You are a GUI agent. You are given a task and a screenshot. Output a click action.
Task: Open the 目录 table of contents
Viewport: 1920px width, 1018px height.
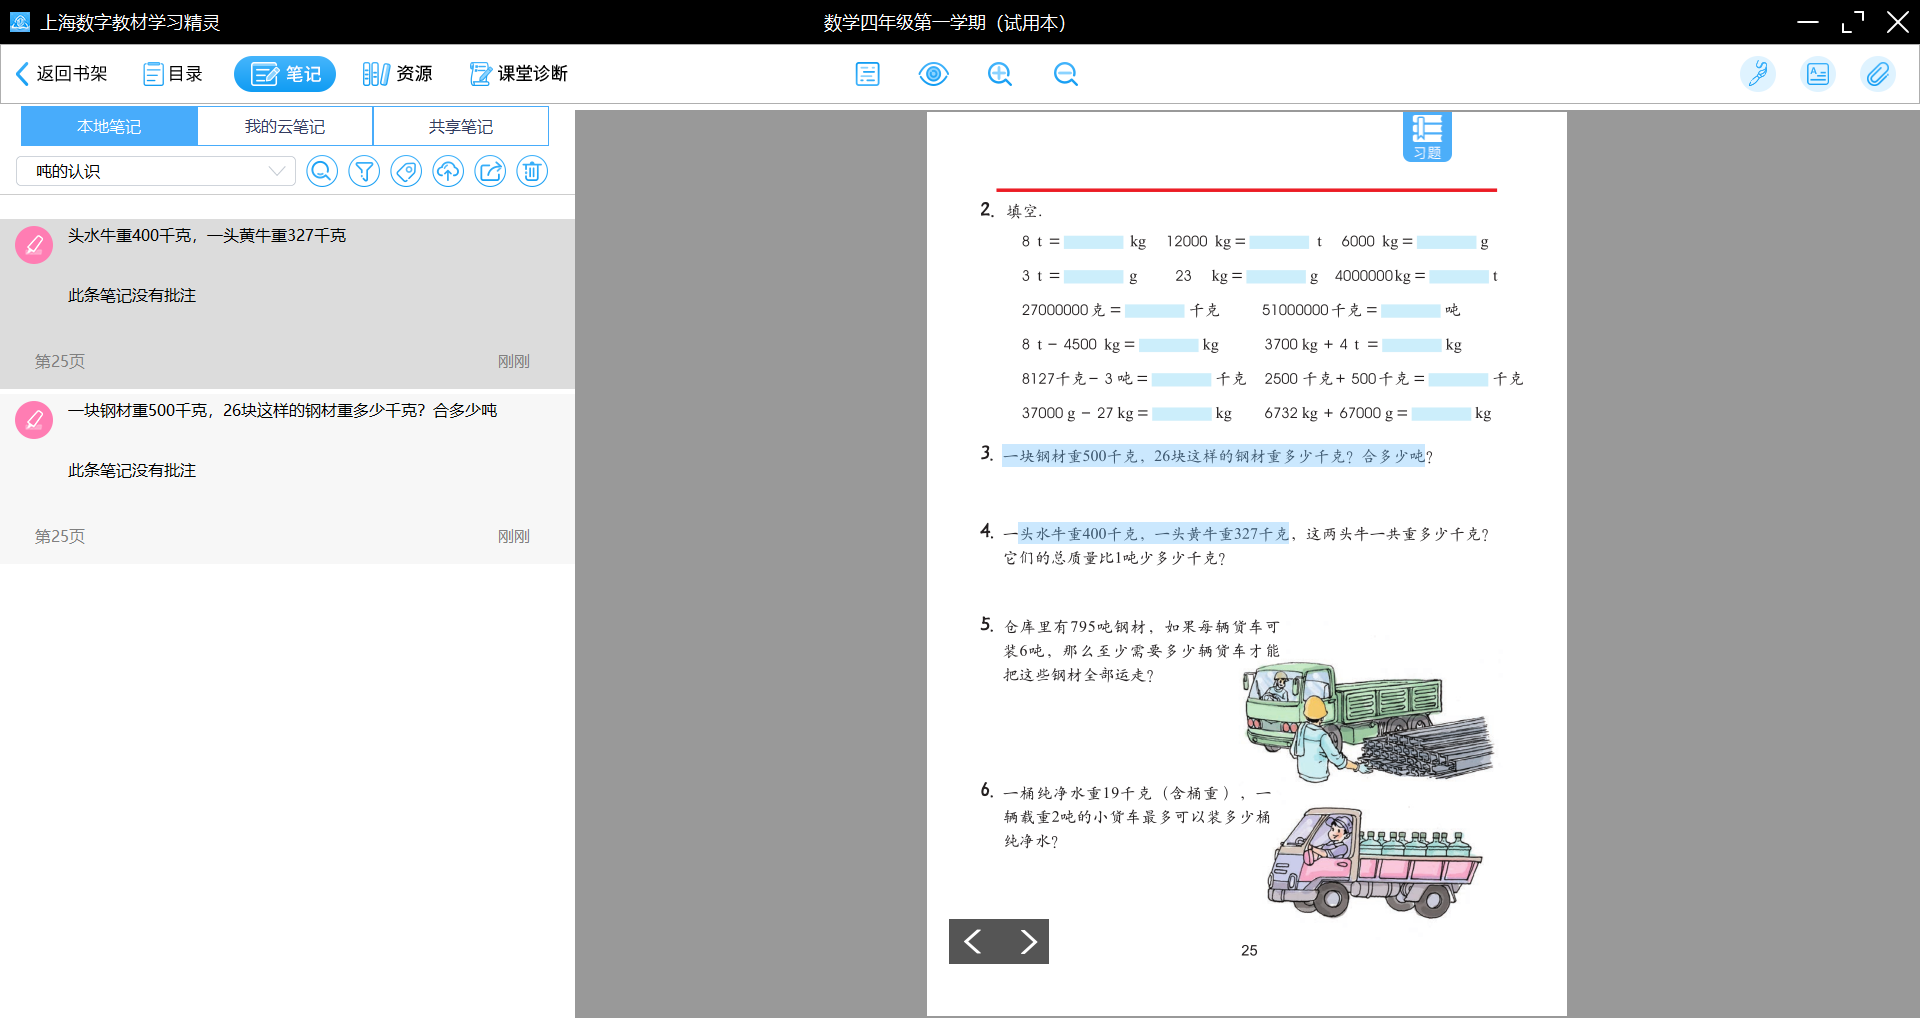click(x=173, y=74)
